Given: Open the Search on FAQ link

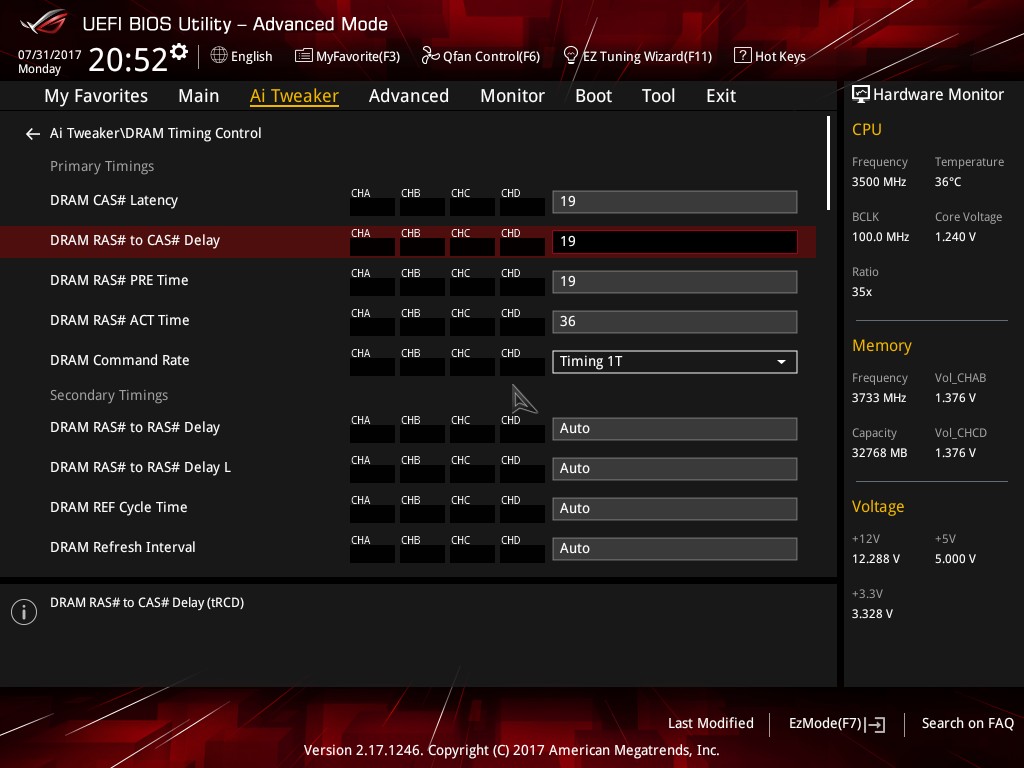Looking at the screenshot, I should click(x=967, y=723).
